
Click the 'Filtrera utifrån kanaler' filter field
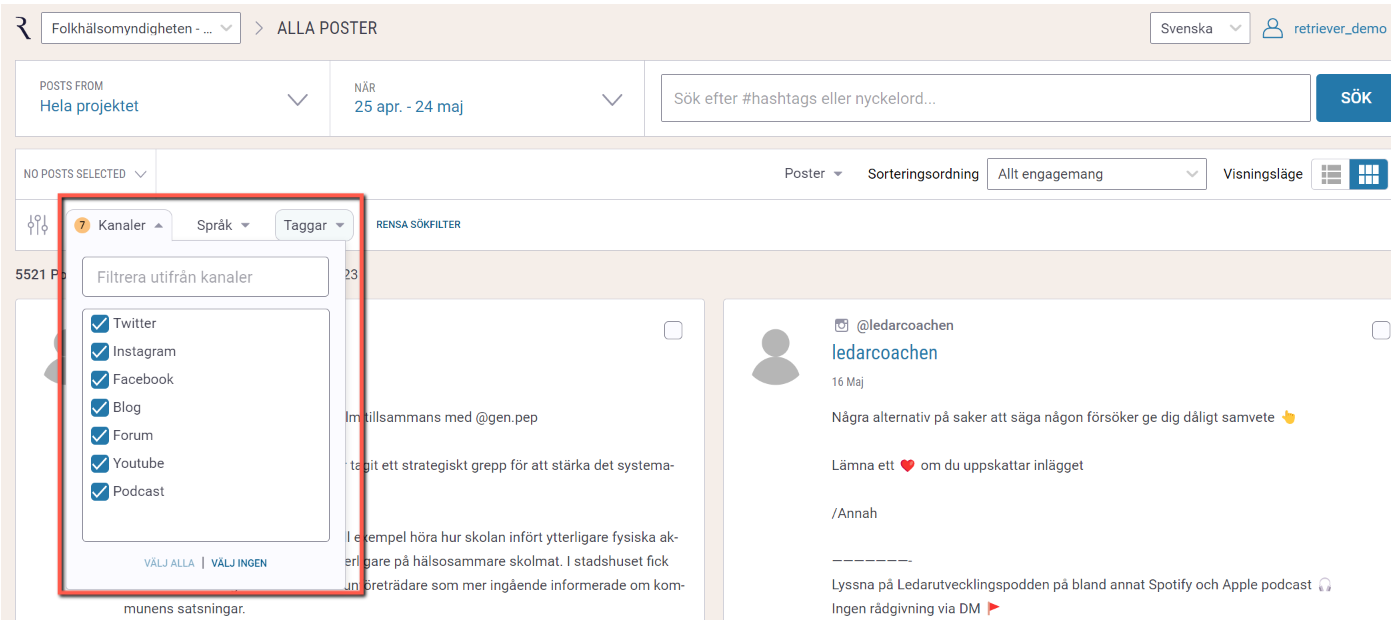[x=206, y=277]
